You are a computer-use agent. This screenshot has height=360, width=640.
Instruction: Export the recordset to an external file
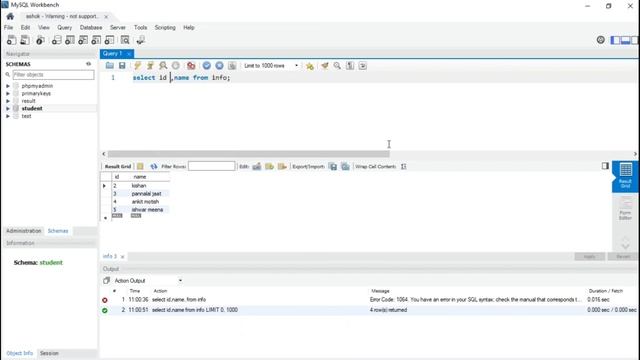(333, 167)
